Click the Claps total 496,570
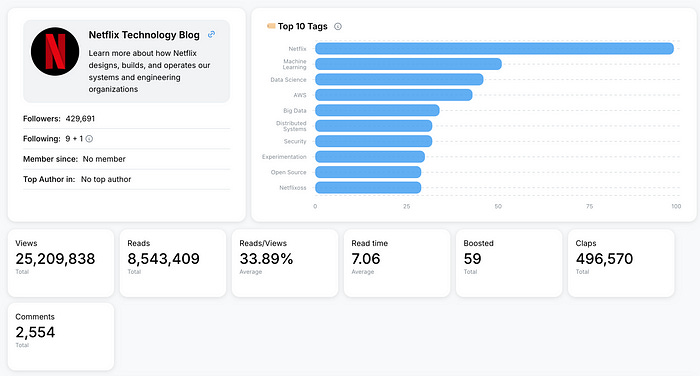The height and width of the screenshot is (376, 700). click(x=604, y=259)
